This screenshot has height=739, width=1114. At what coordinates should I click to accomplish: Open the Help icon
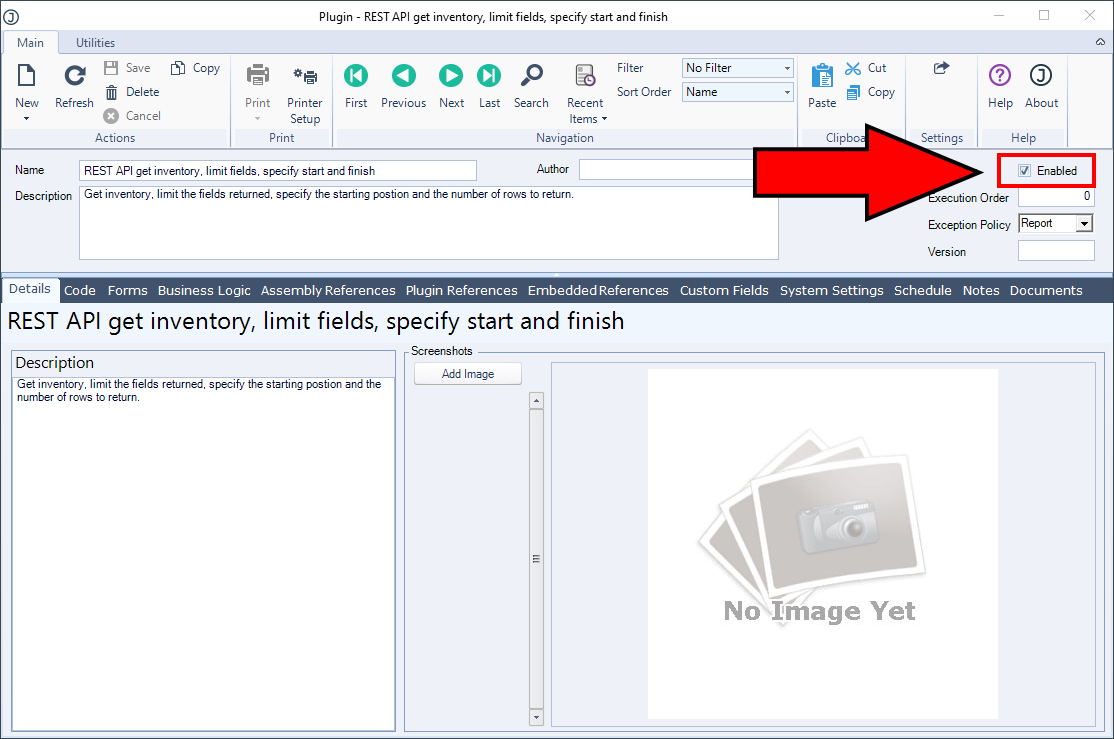(1000, 77)
